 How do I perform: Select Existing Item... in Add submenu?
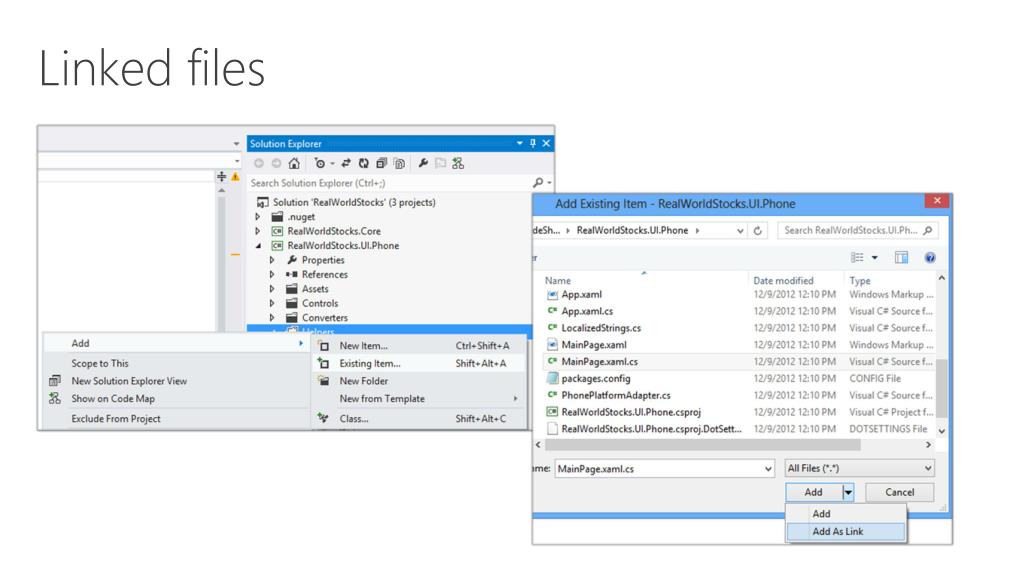tap(419, 364)
